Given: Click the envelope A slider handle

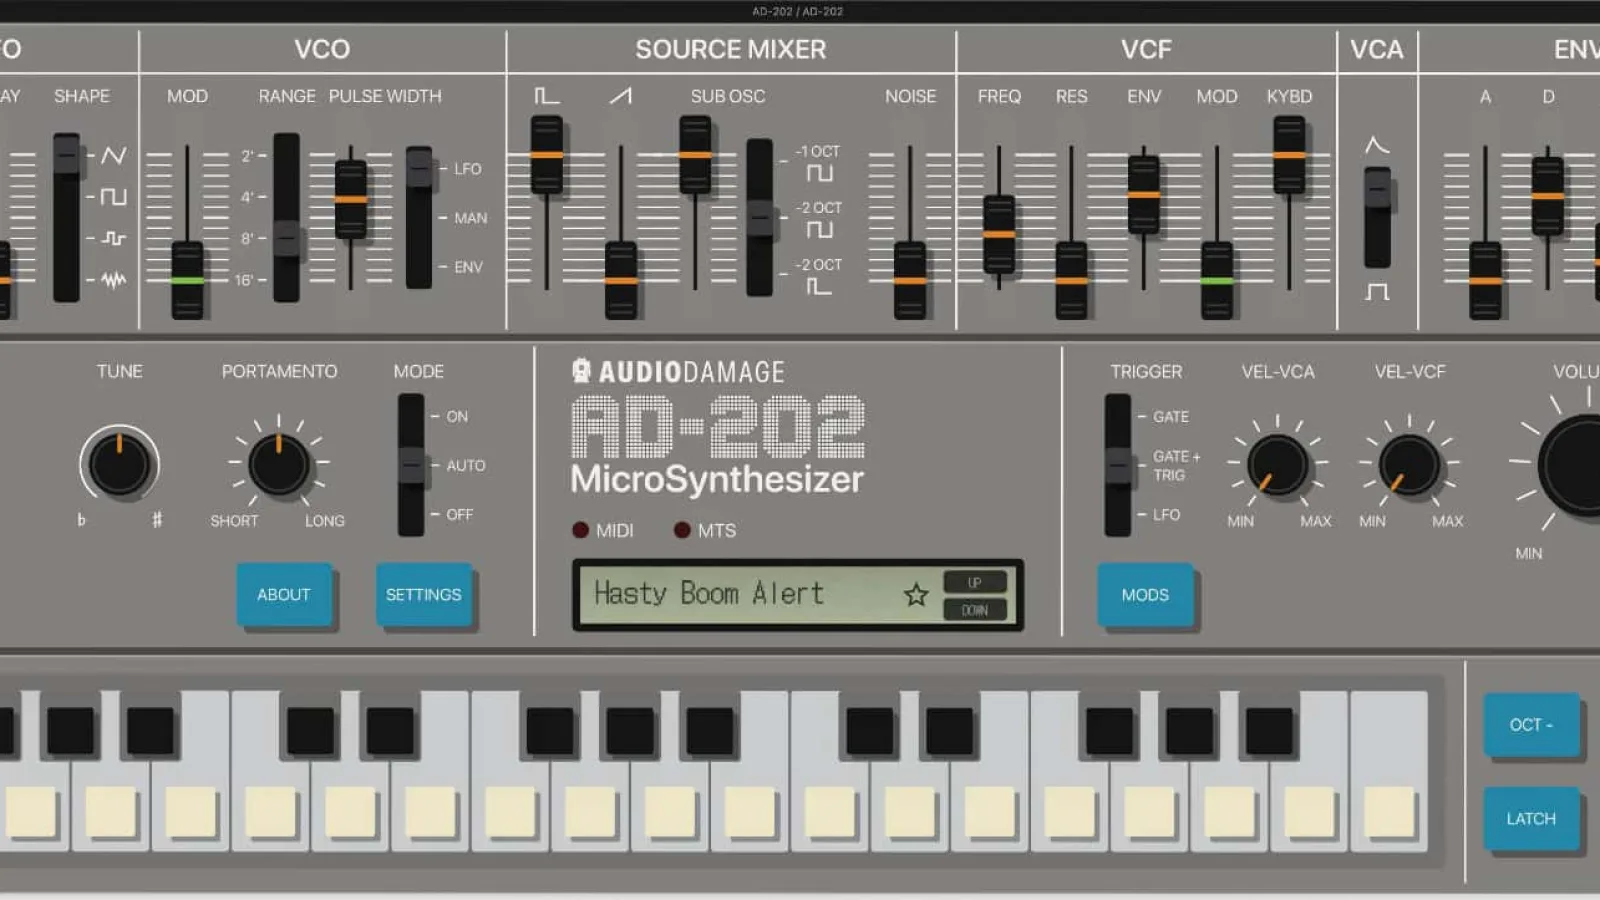Looking at the screenshot, I should point(1485,280).
